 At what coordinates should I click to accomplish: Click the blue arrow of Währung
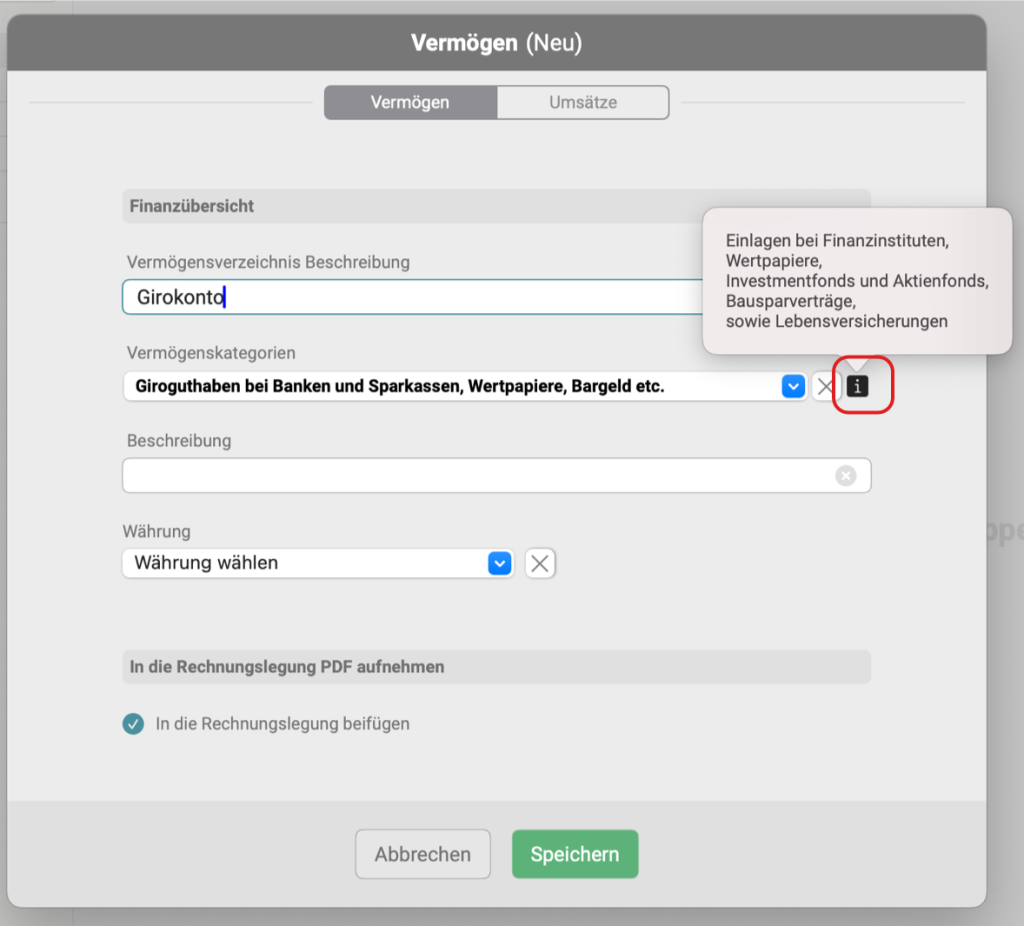[x=499, y=564]
